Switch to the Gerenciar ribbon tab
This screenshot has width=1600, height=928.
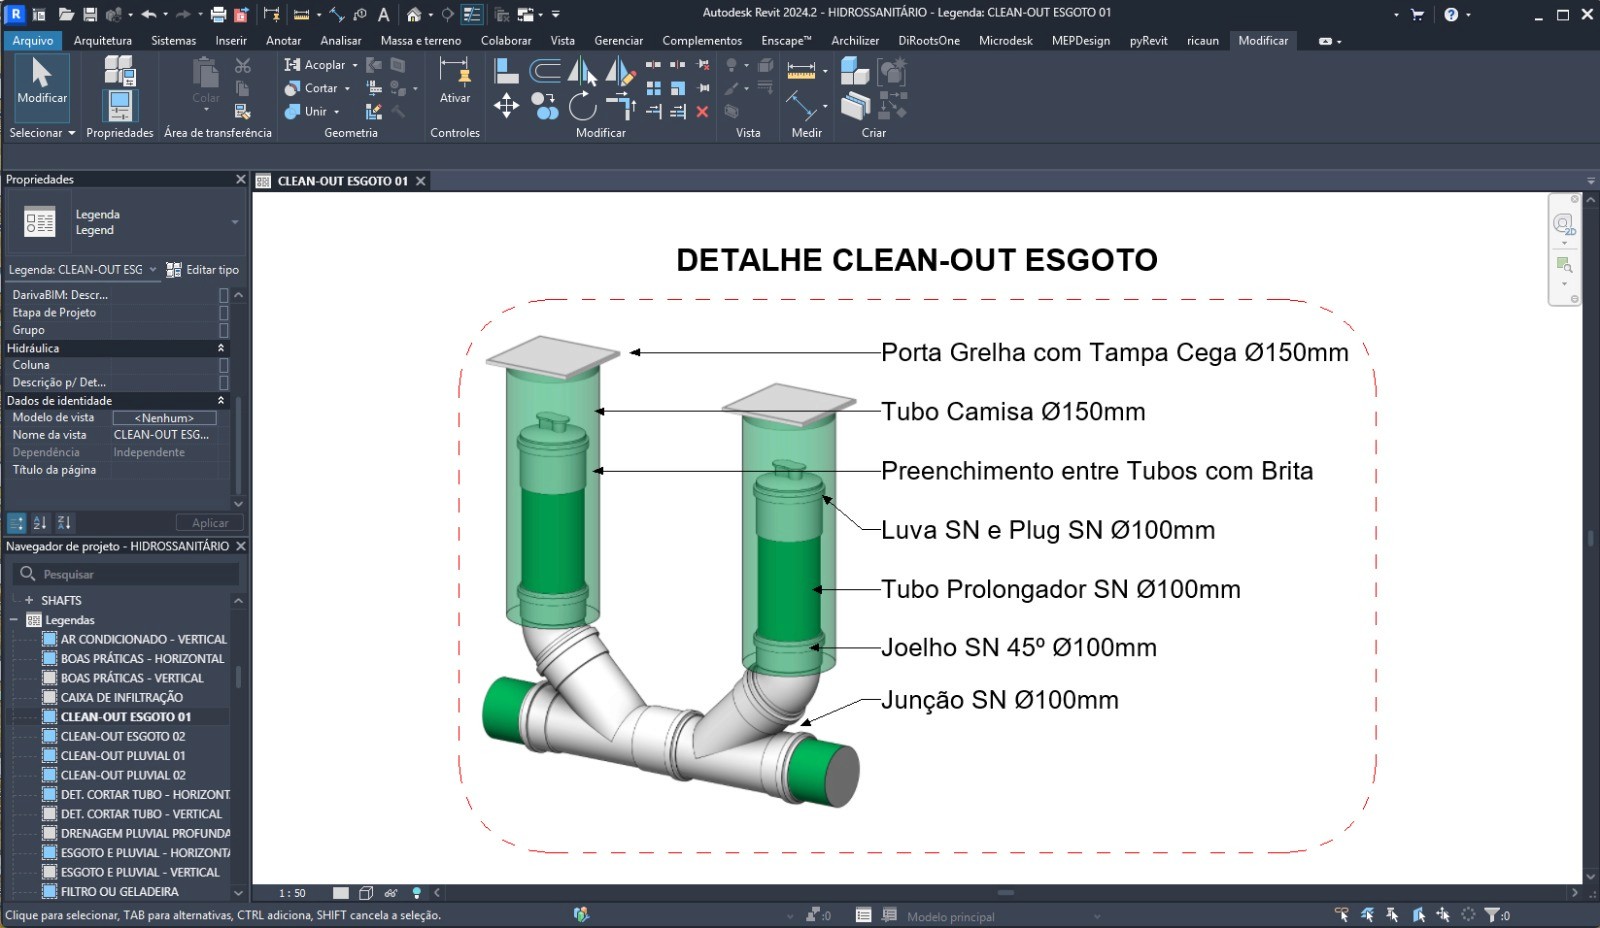click(618, 41)
